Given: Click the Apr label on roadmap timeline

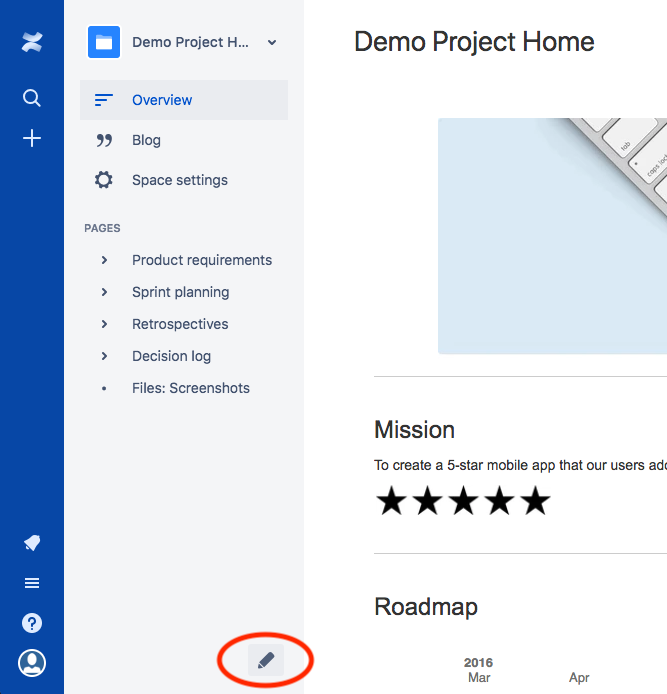Looking at the screenshot, I should pos(579,678).
